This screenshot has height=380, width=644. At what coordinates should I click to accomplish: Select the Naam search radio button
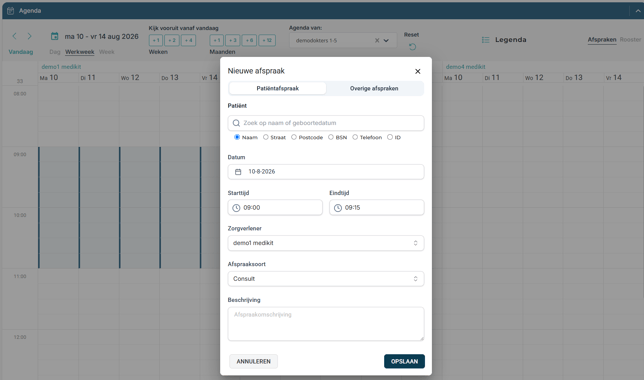(x=237, y=137)
